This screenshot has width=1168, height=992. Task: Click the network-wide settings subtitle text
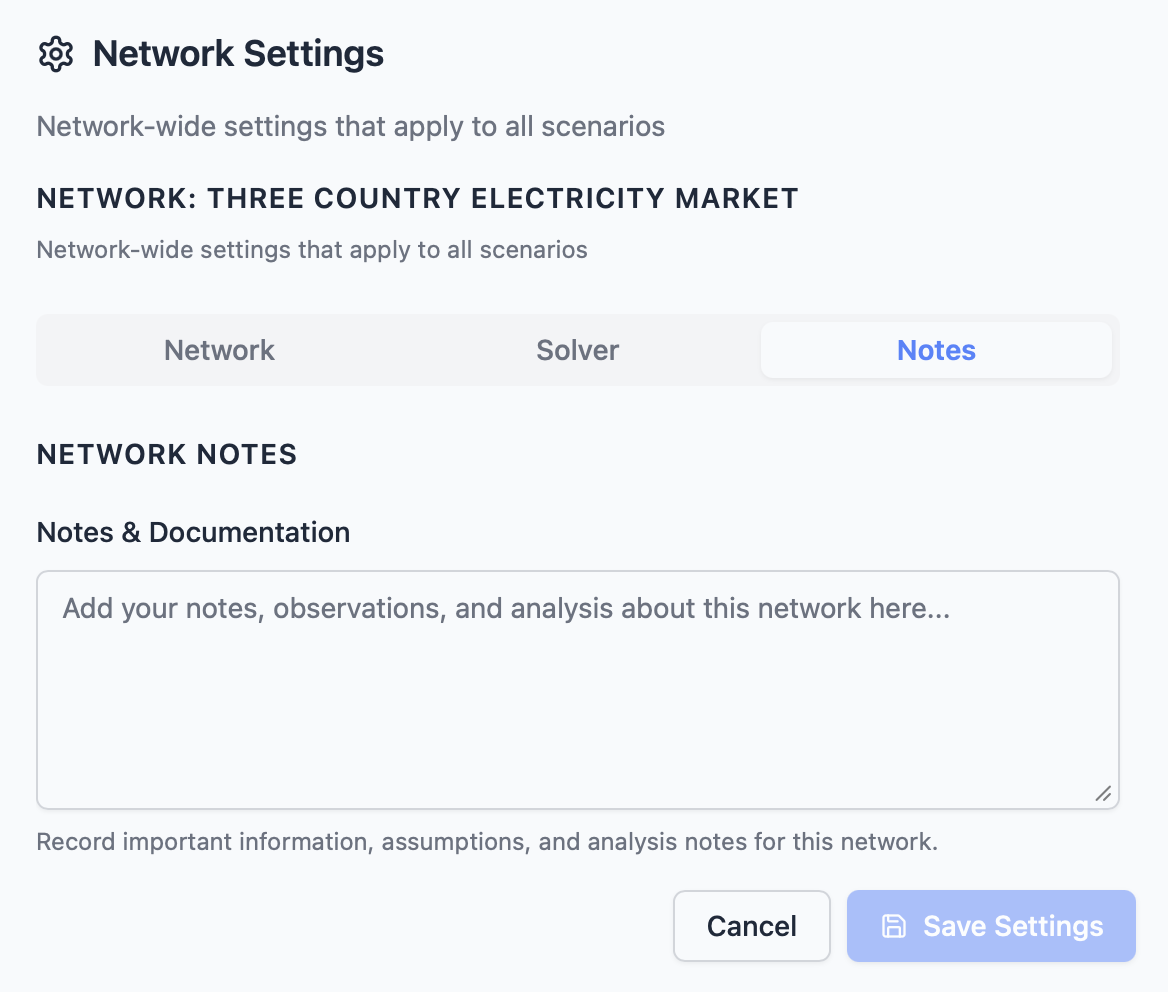click(x=350, y=126)
